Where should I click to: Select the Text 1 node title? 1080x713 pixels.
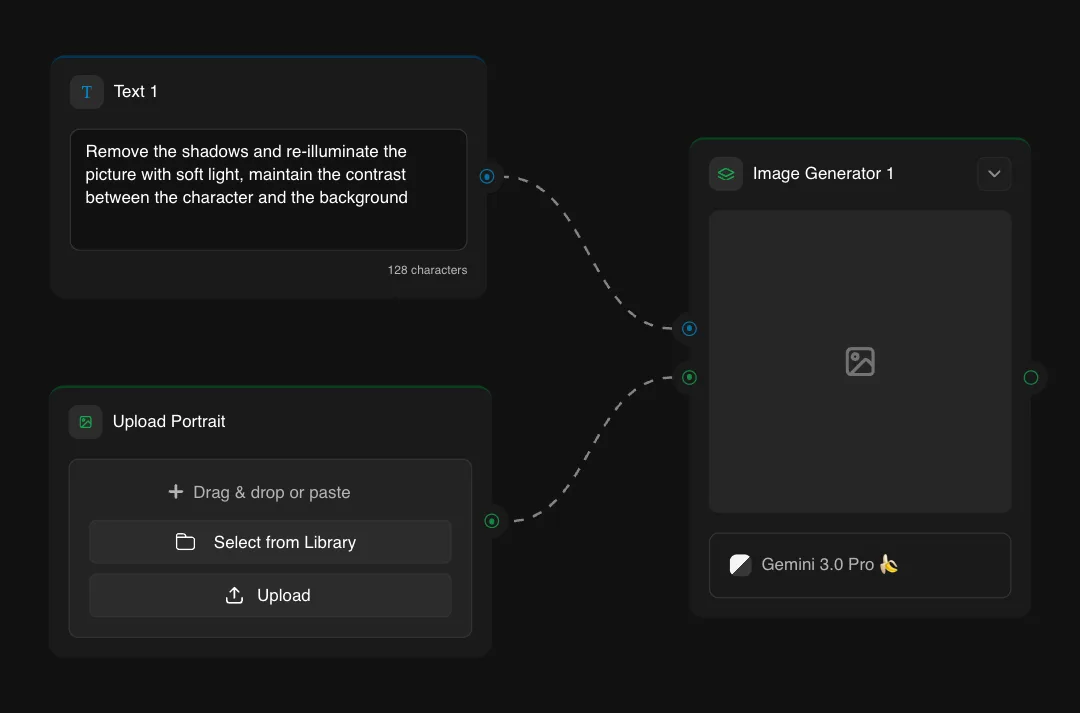tap(136, 91)
